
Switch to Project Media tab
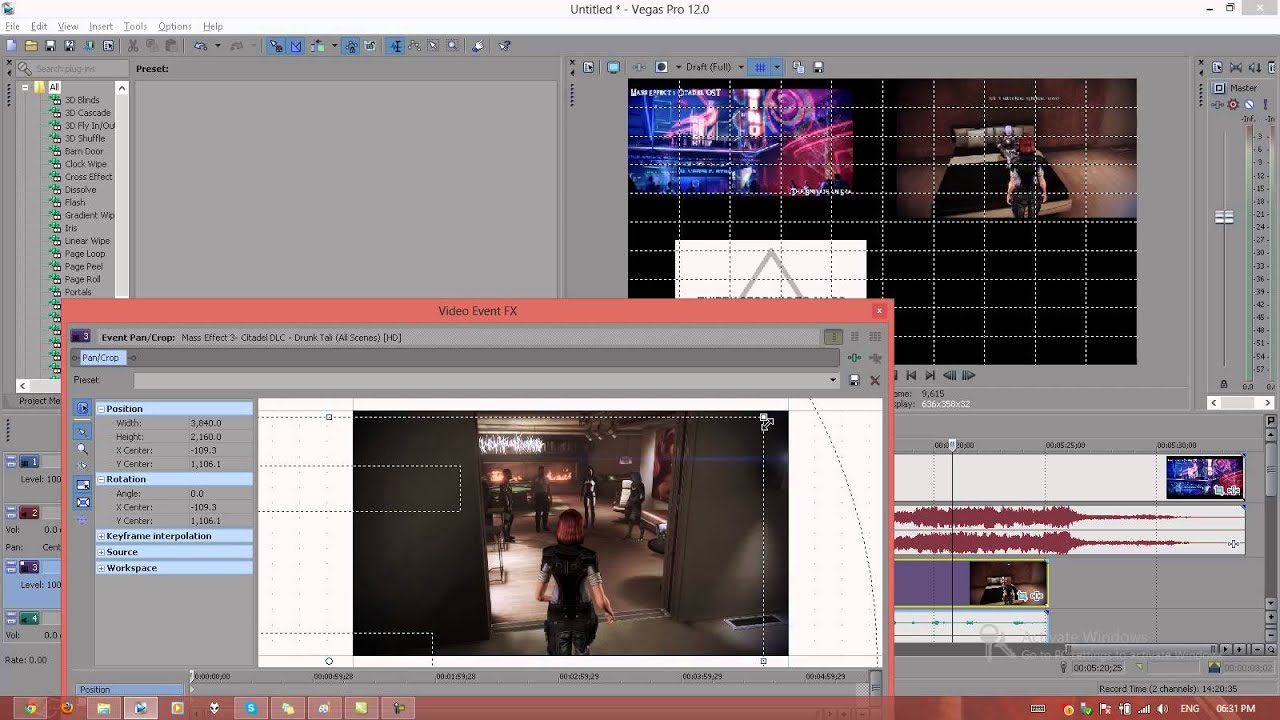coord(40,401)
